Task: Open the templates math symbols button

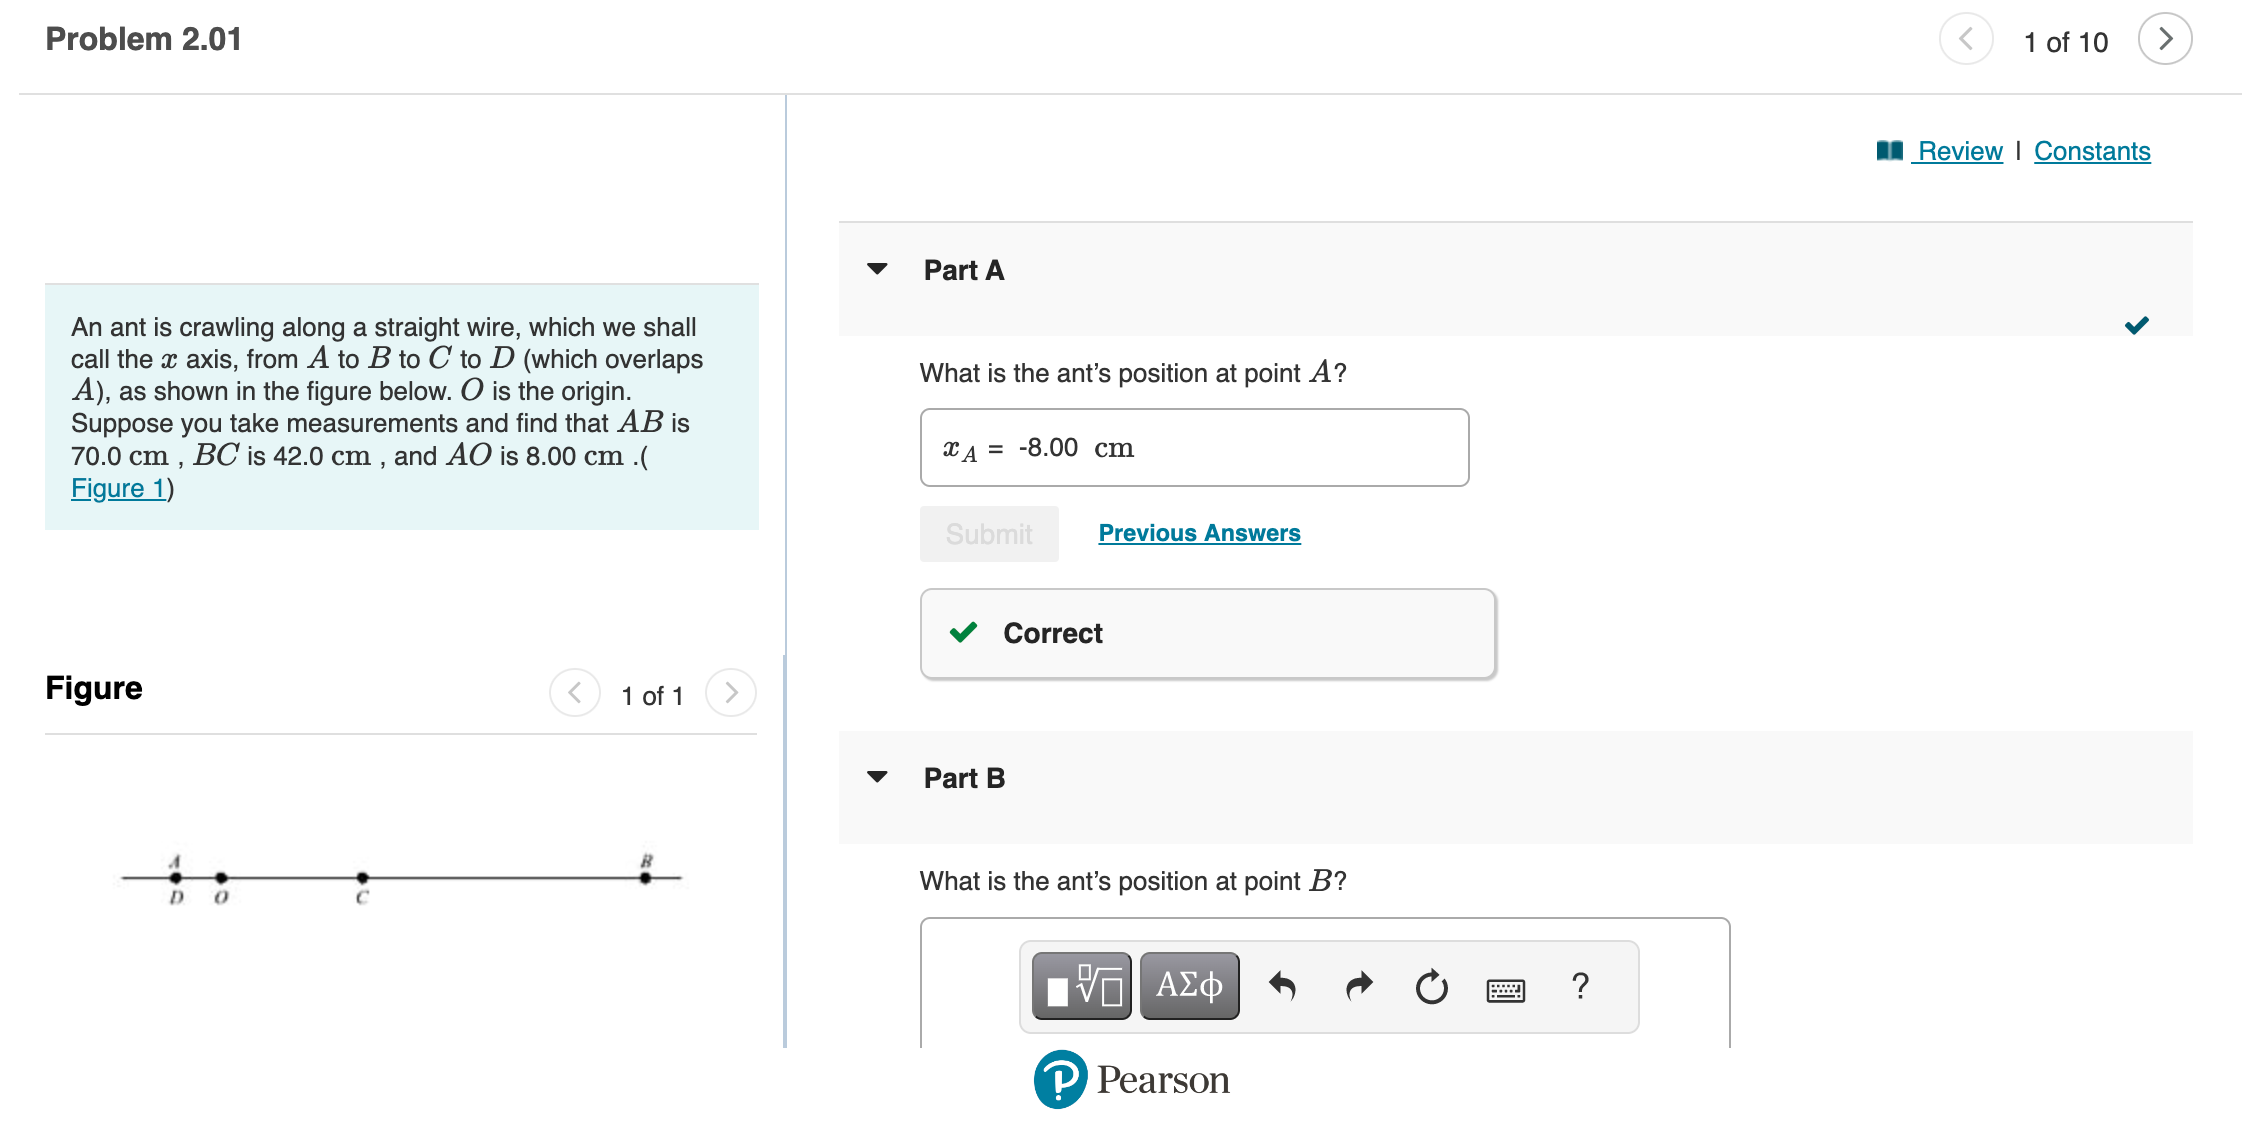Action: click(x=1081, y=986)
